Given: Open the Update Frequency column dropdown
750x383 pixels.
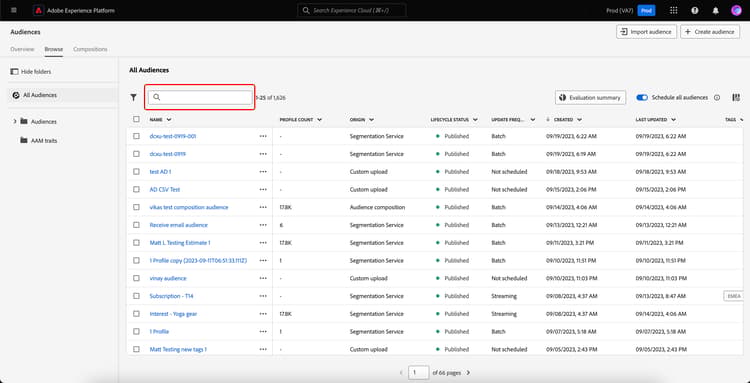Looking at the screenshot, I should pyautogui.click(x=533, y=120).
